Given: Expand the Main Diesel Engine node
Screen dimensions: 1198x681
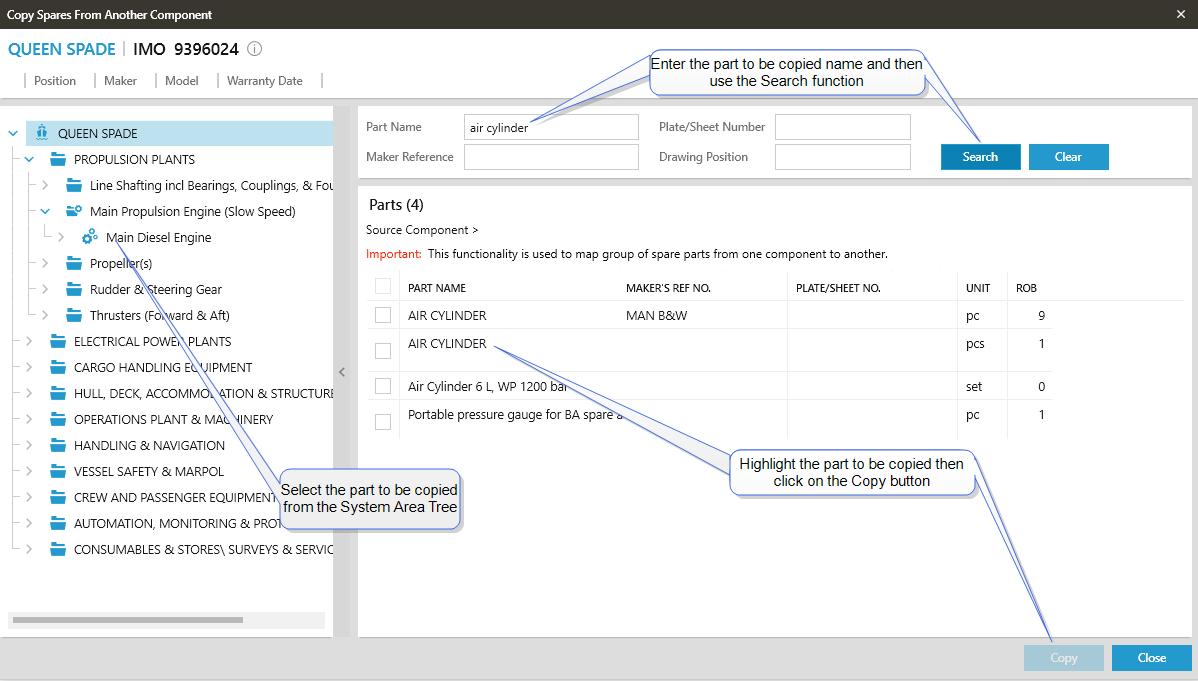Looking at the screenshot, I should [61, 237].
